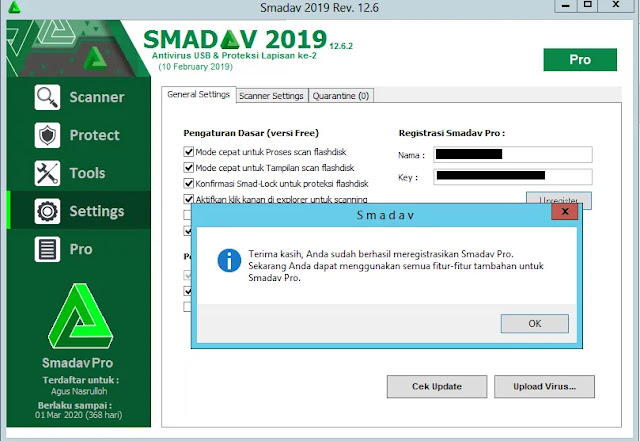Image resolution: width=640 pixels, height=441 pixels.
Task: Click the blue information icon in dialog
Action: pos(229,261)
